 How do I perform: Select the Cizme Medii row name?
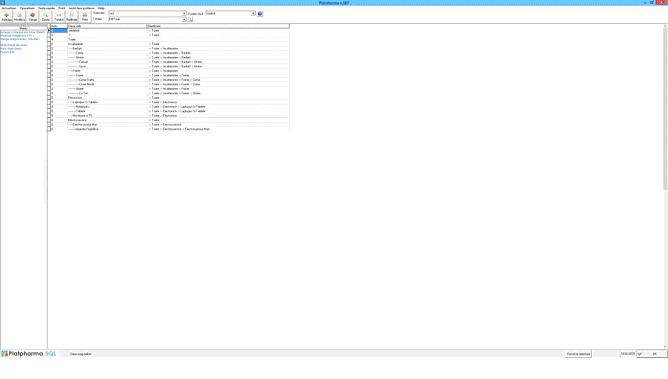[x=86, y=84]
